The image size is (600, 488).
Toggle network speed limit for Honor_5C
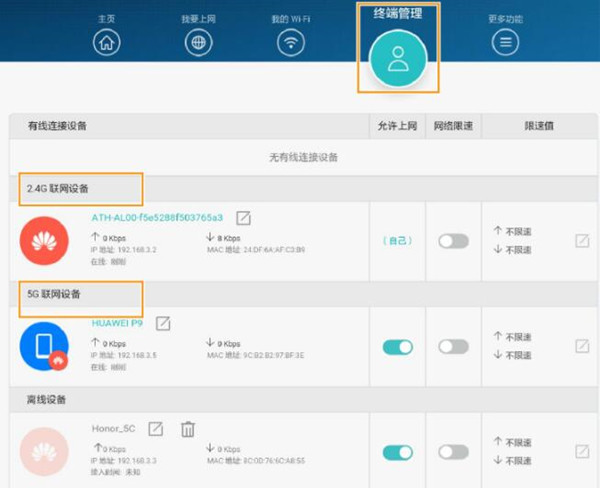pos(453,452)
